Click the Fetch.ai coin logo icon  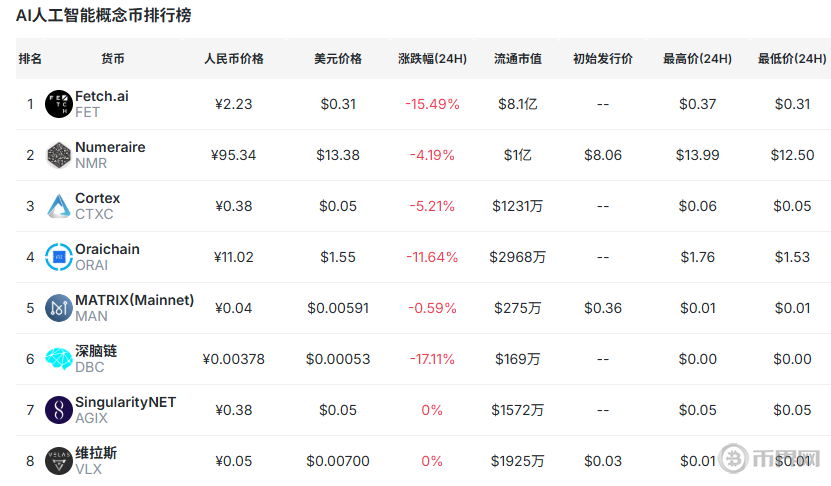click(59, 104)
